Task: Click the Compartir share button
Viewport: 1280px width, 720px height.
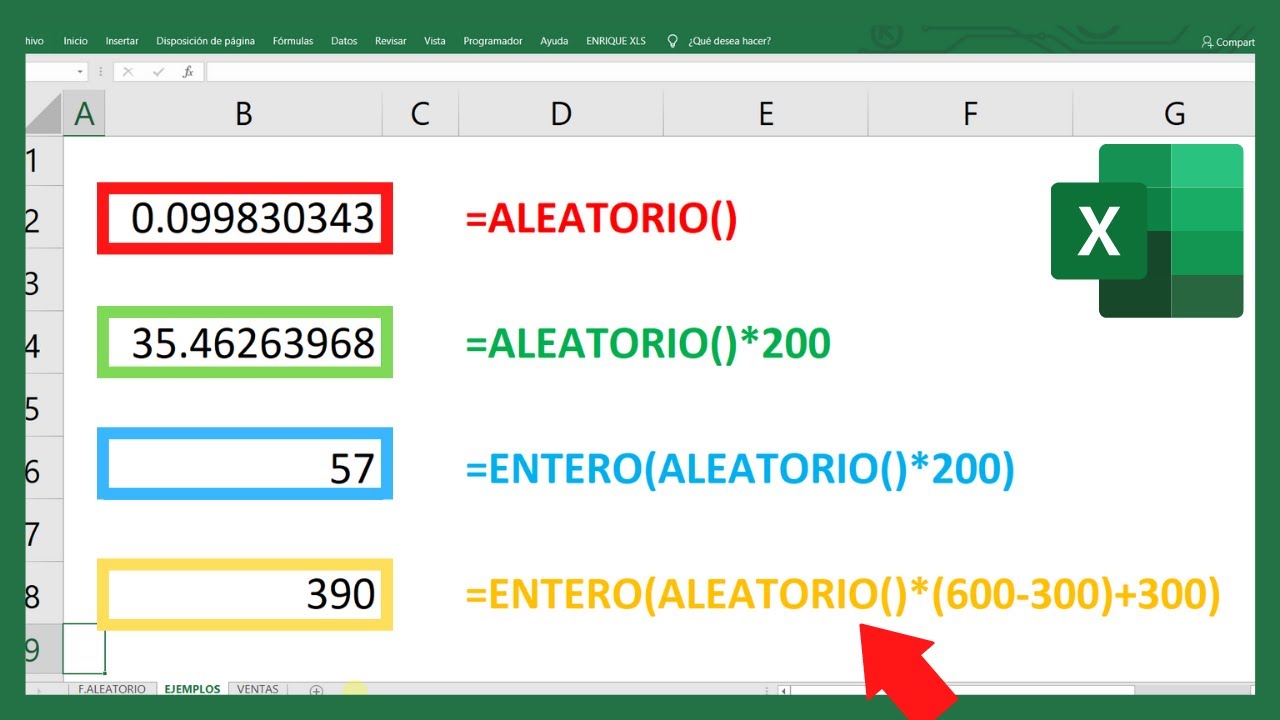Action: (x=1229, y=42)
